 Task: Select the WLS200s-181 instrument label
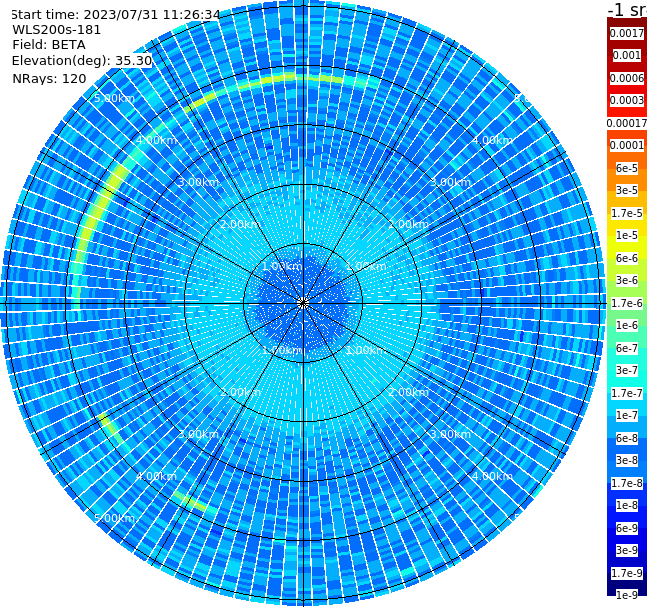point(57,30)
